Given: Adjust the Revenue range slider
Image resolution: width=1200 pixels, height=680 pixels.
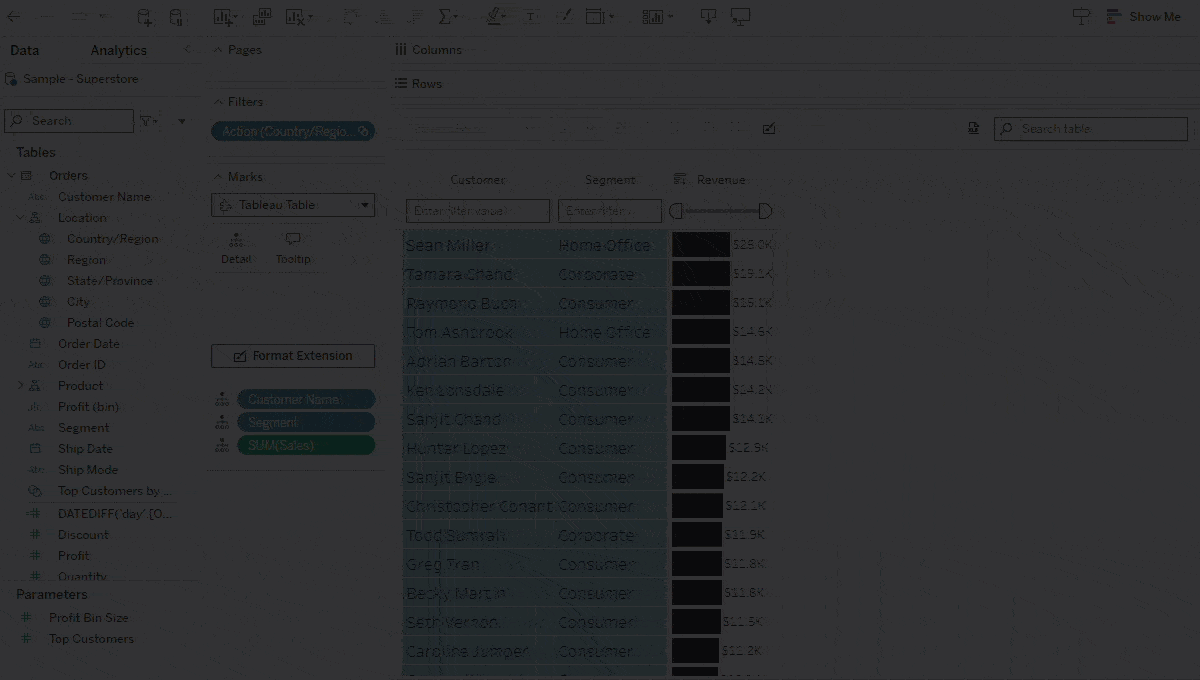Looking at the screenshot, I should click(722, 211).
